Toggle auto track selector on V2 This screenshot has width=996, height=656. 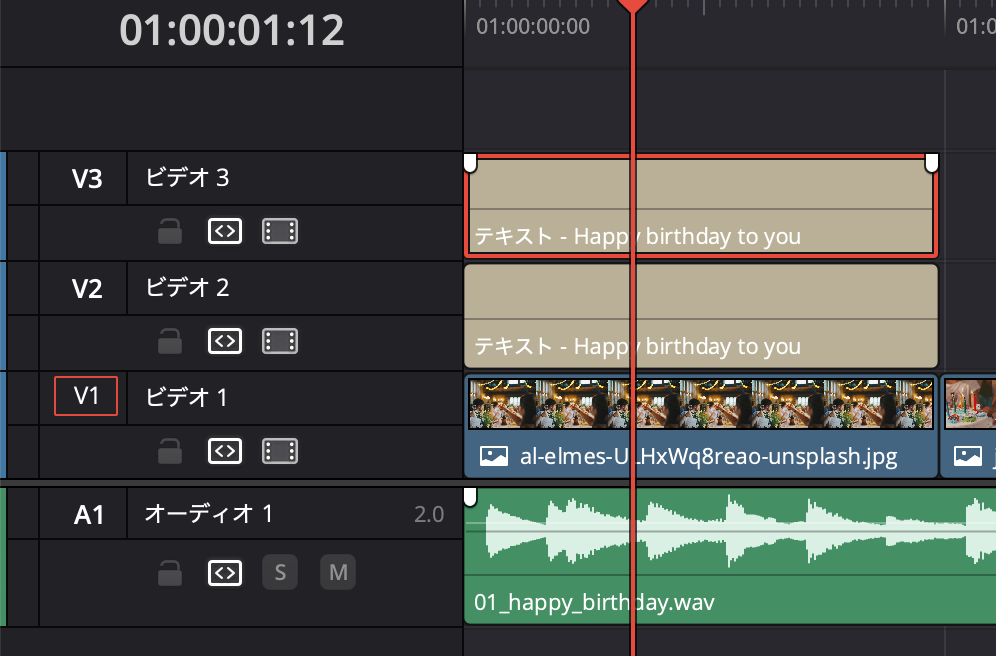pos(225,342)
